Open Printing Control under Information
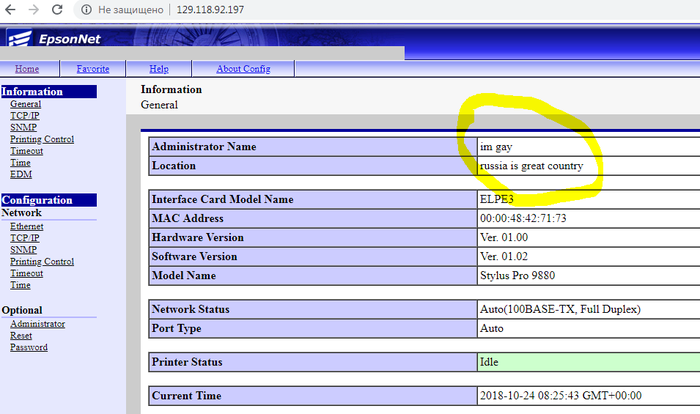Image resolution: width=700 pixels, height=414 pixels. [41, 139]
